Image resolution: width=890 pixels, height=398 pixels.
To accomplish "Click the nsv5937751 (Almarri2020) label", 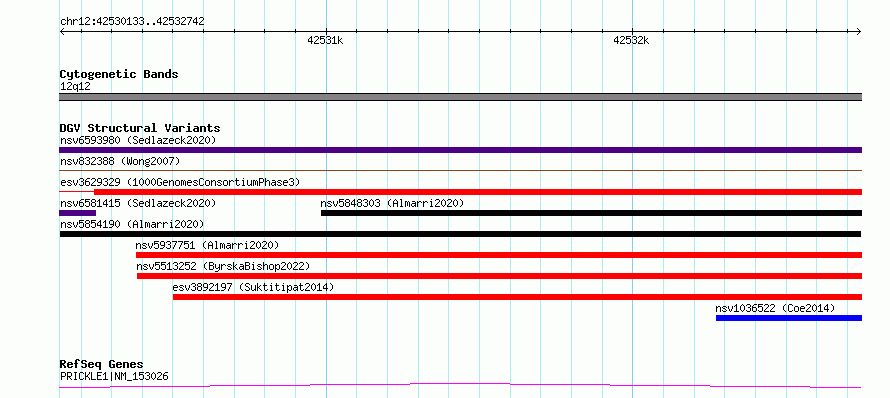I will [207, 245].
